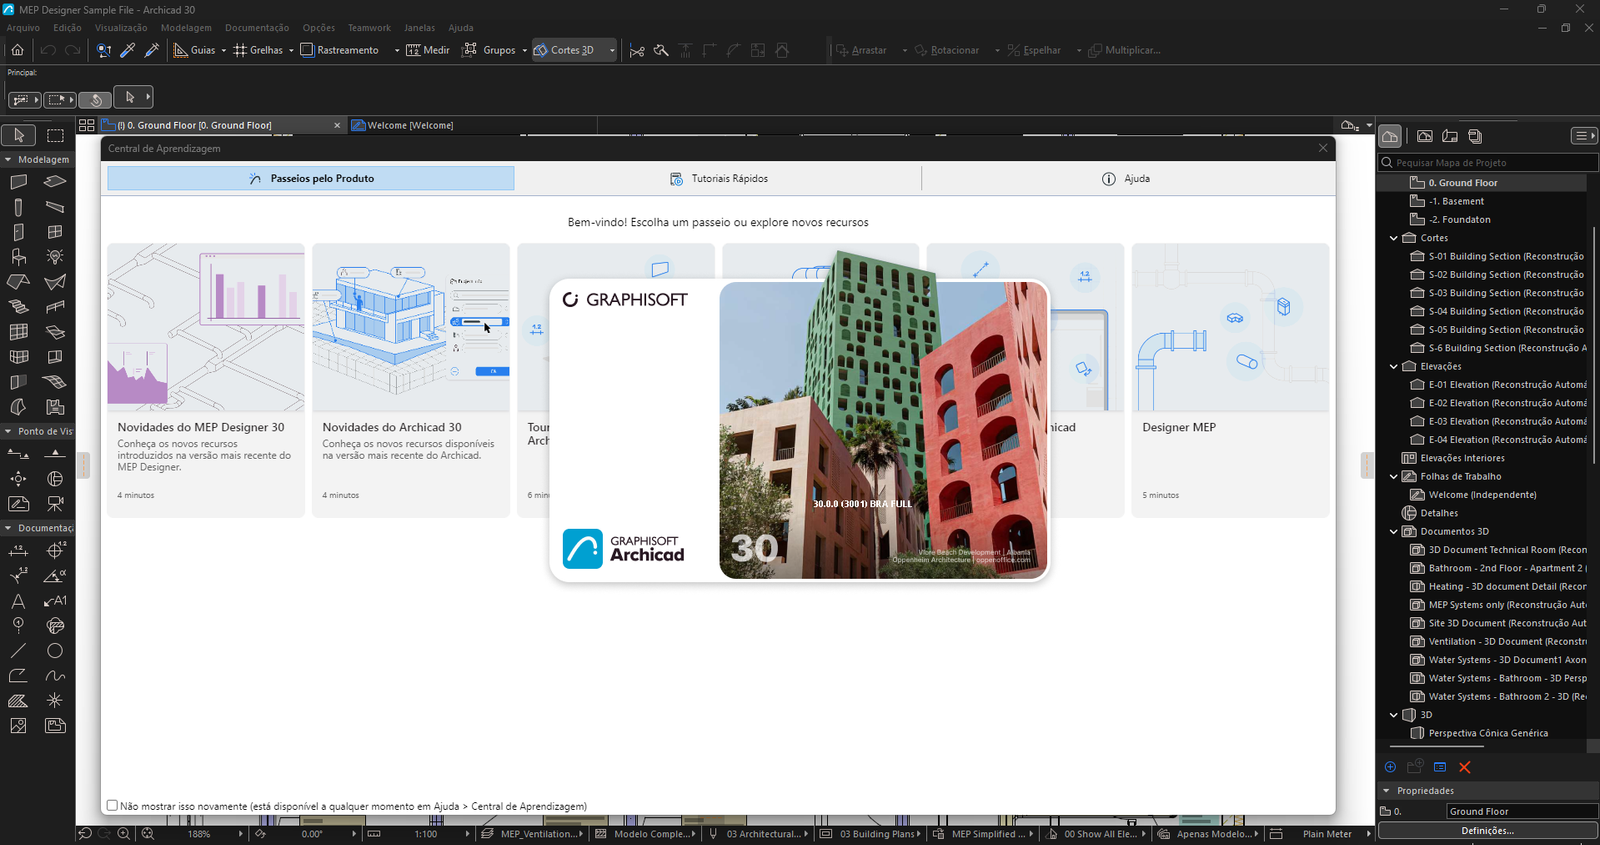1600x845 pixels.
Task: Pick the Camera tool
Action: coord(55,504)
